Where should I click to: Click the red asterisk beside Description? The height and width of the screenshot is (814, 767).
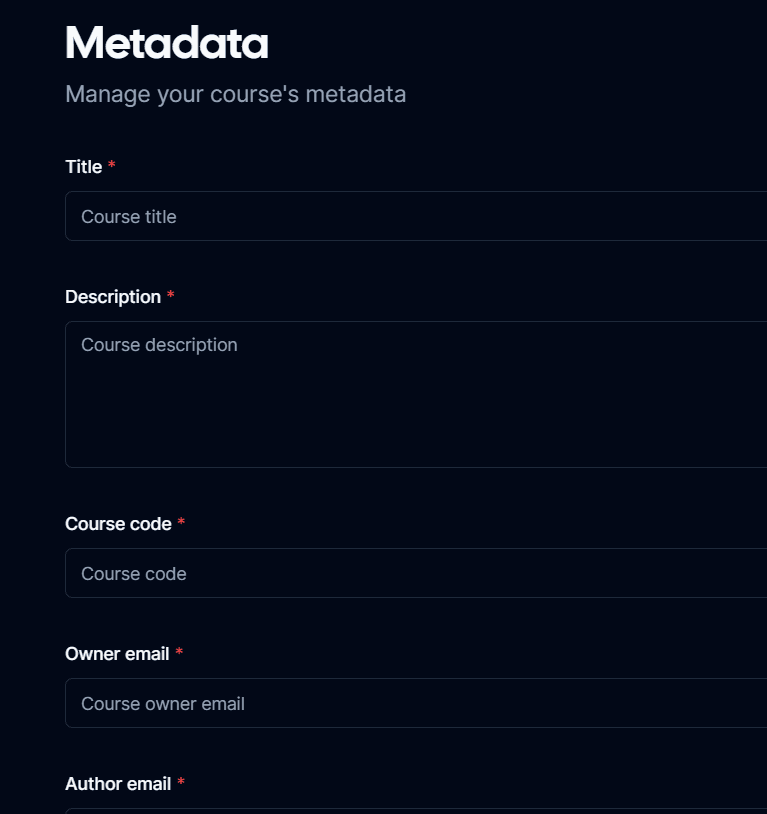170,295
